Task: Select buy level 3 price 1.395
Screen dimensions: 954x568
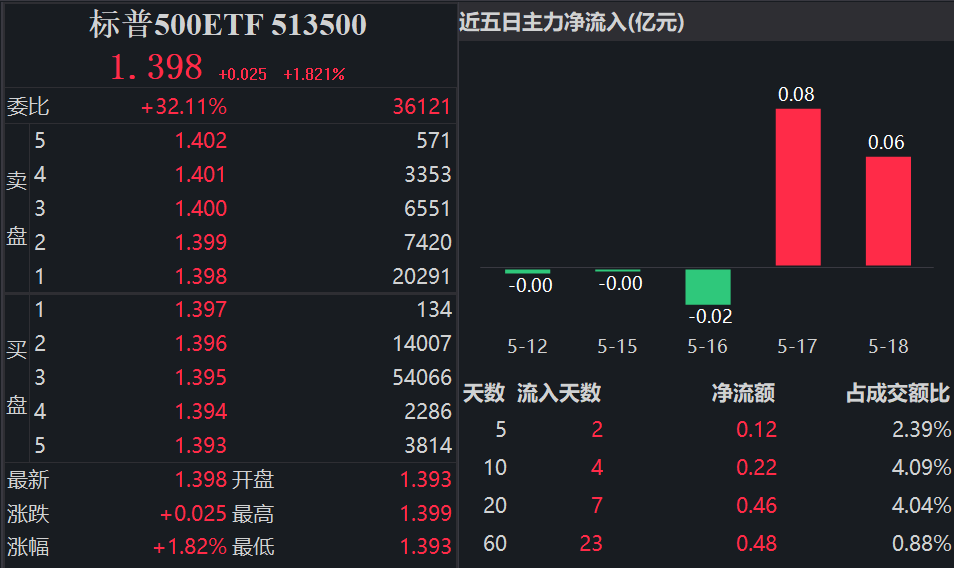Action: pos(201,378)
